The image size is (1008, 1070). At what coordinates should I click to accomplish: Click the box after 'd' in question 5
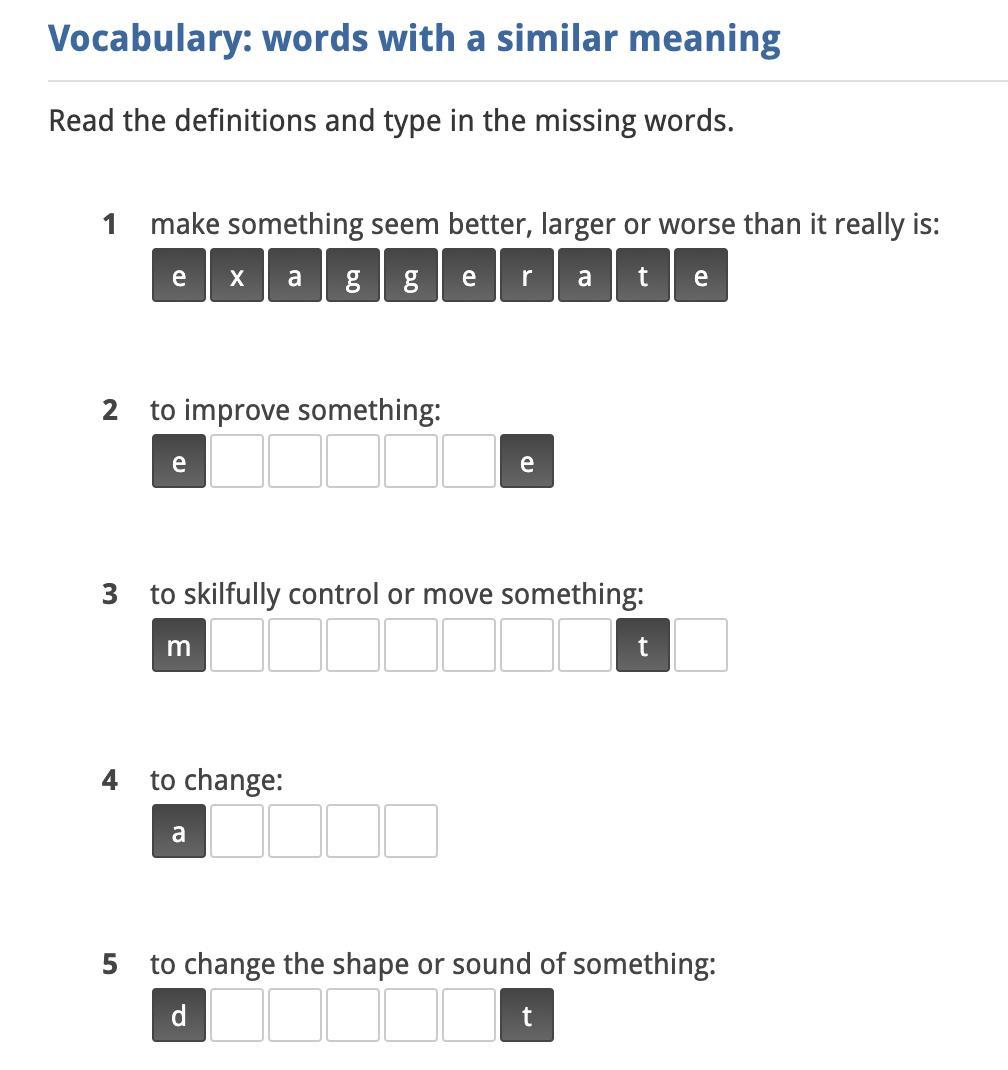point(237,1015)
